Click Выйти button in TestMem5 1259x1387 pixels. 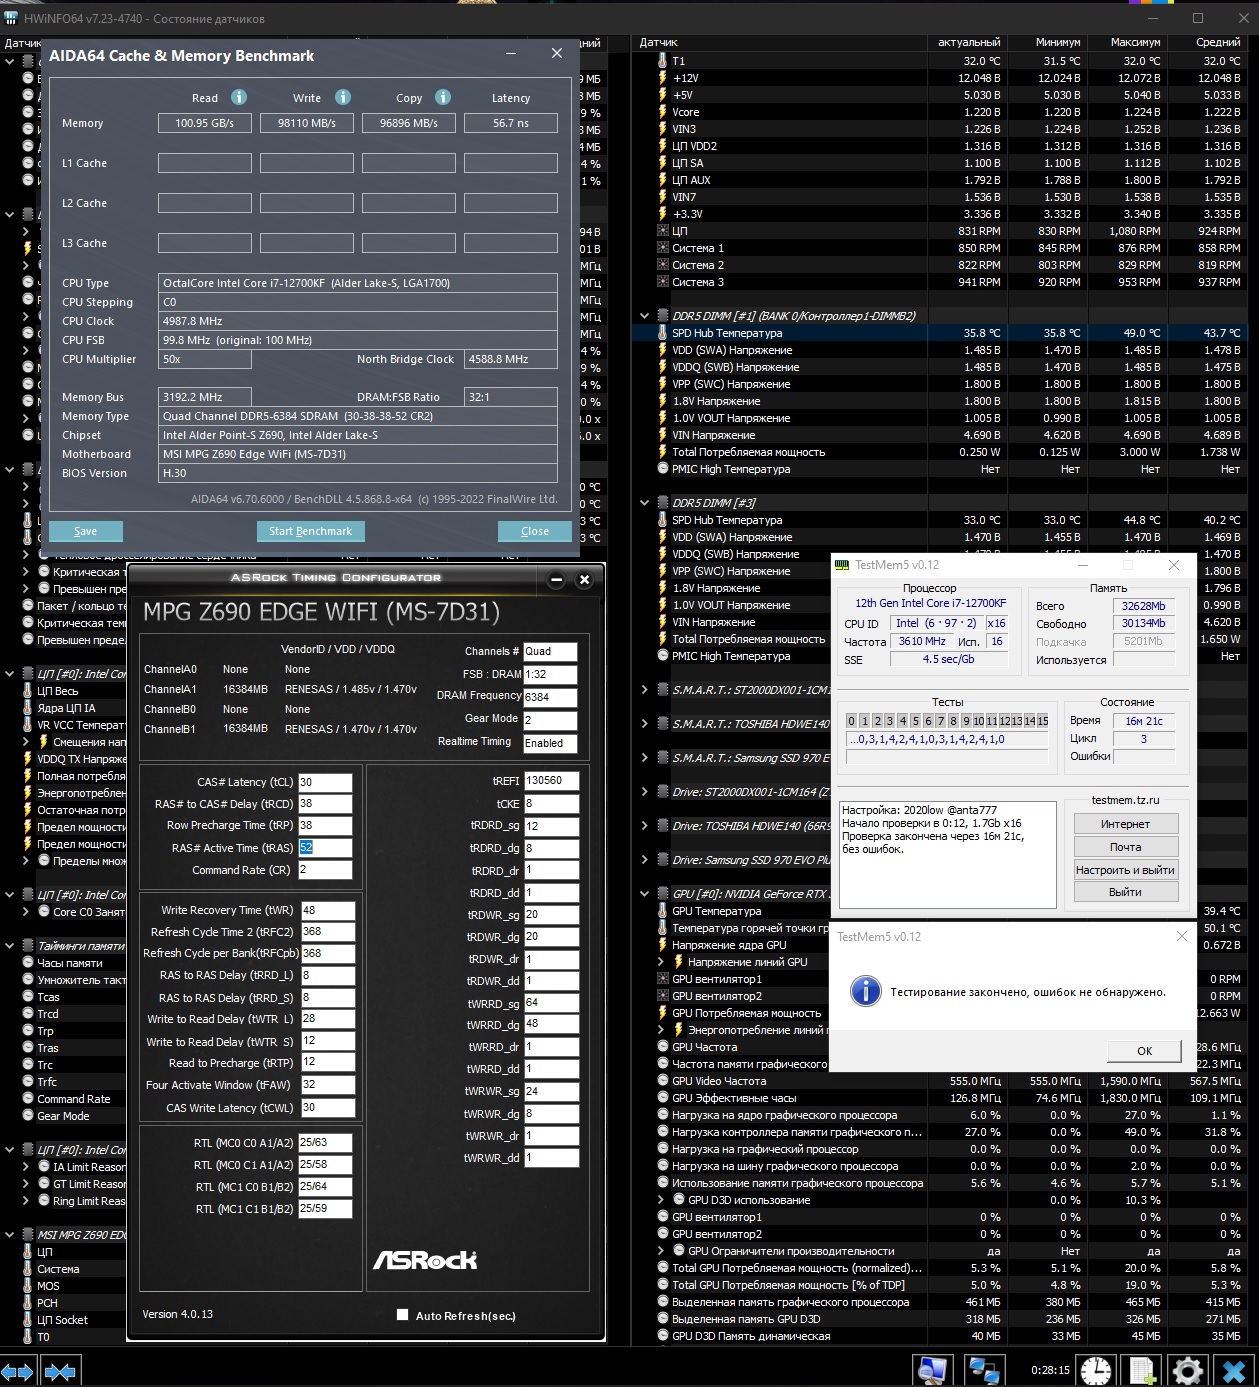(x=1126, y=892)
